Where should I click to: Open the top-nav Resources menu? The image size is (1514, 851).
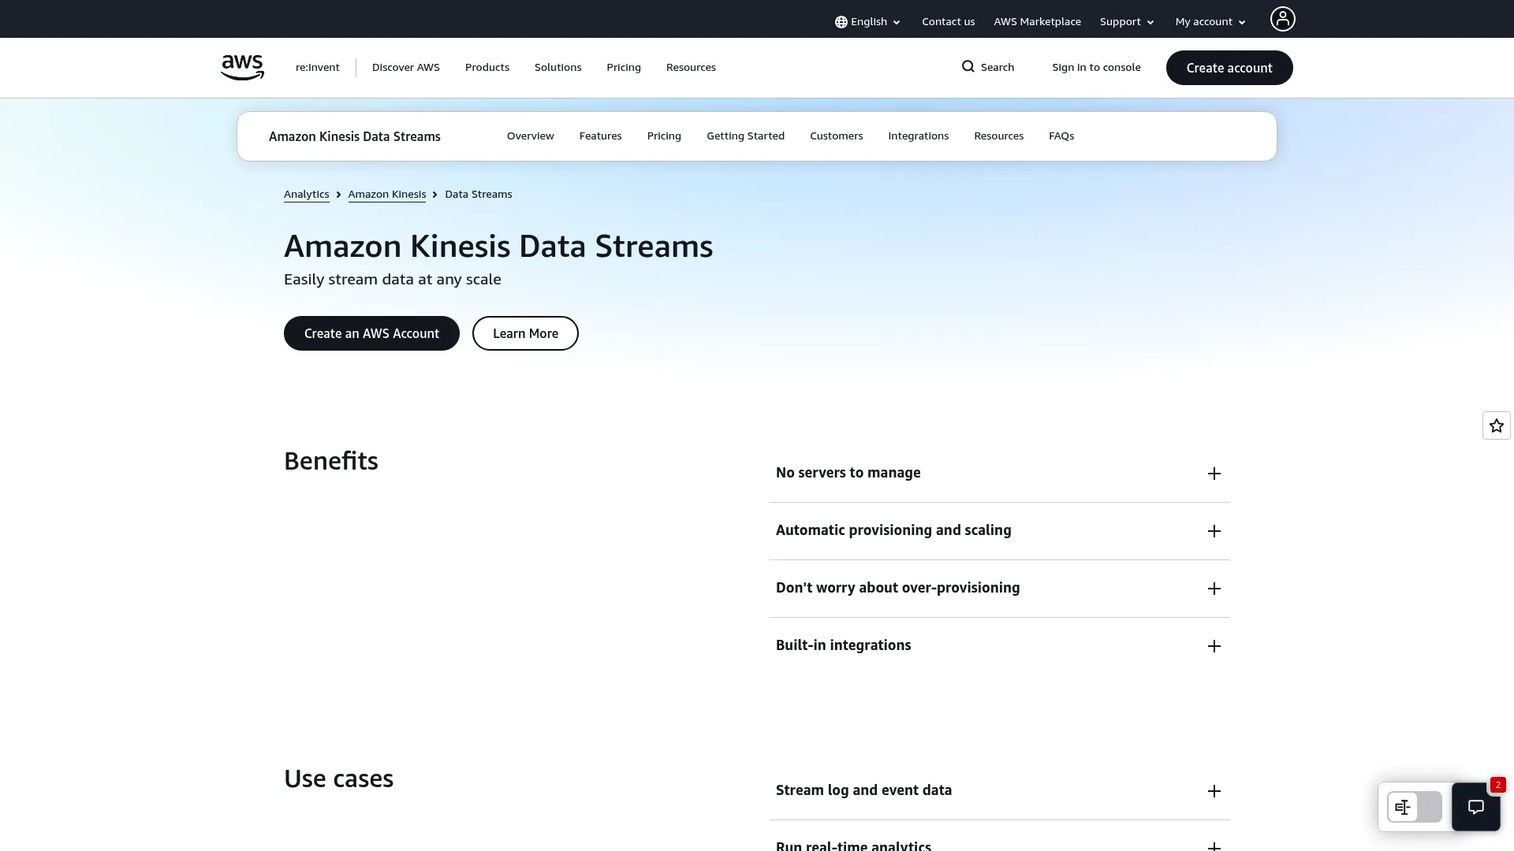click(691, 68)
